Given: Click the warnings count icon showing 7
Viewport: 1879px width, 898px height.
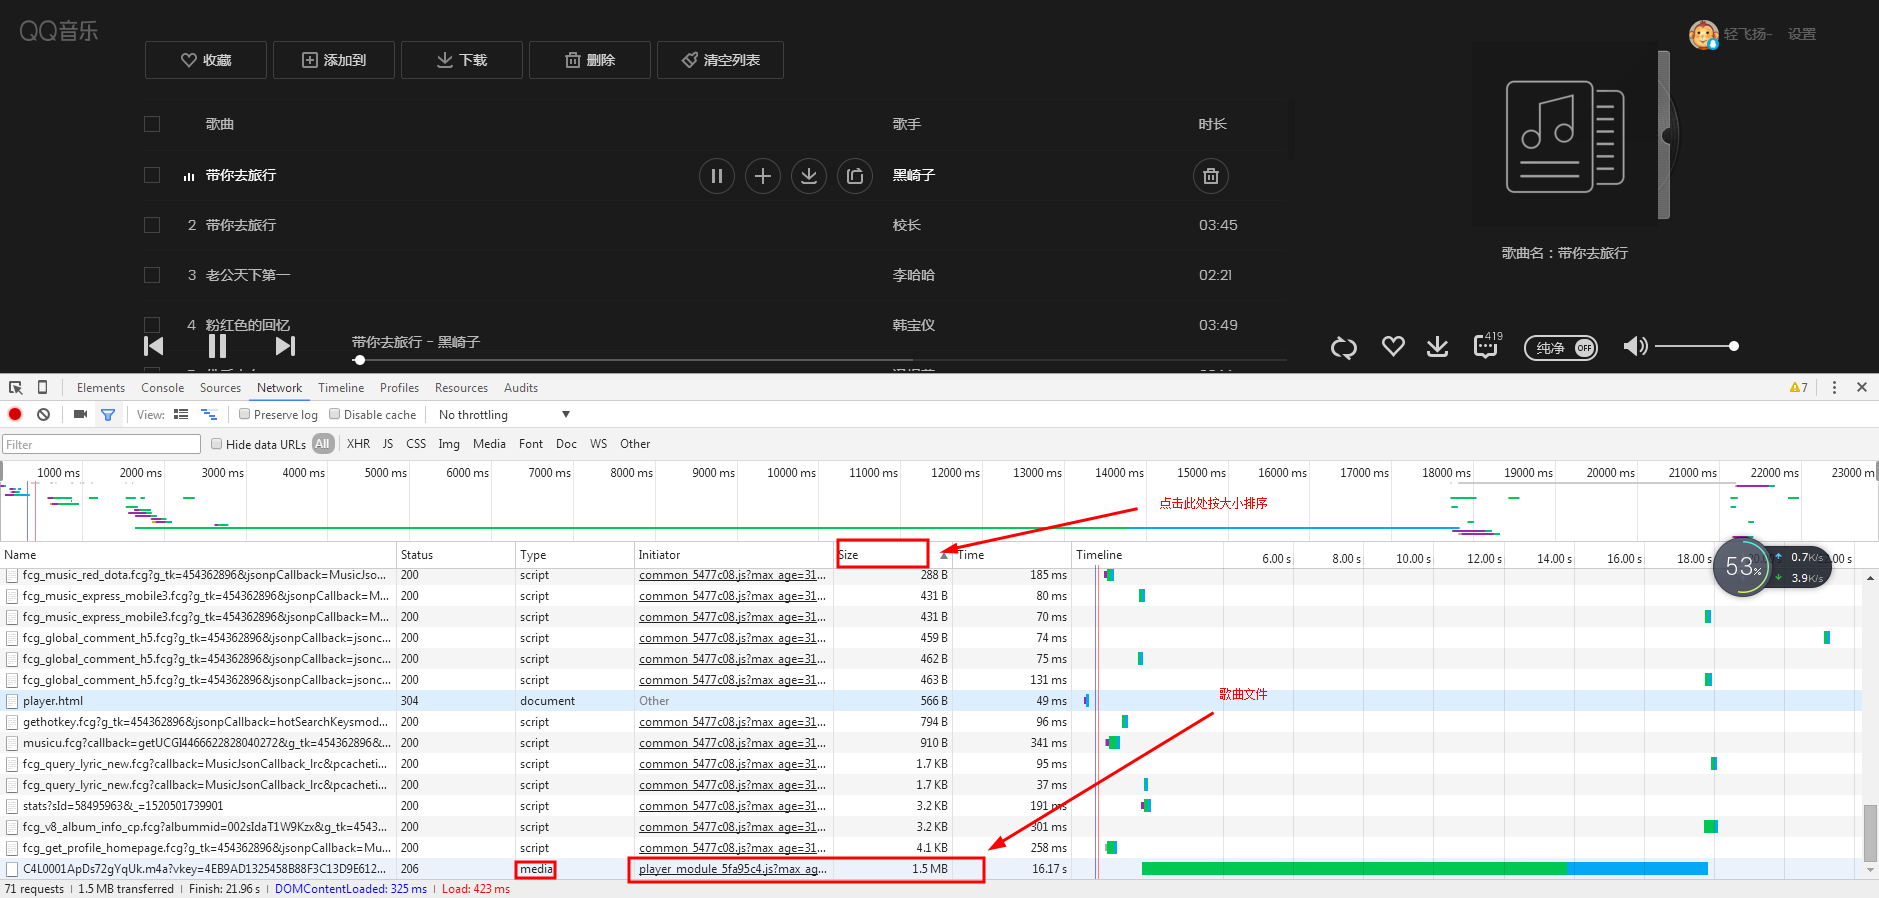Looking at the screenshot, I should pyautogui.click(x=1799, y=388).
